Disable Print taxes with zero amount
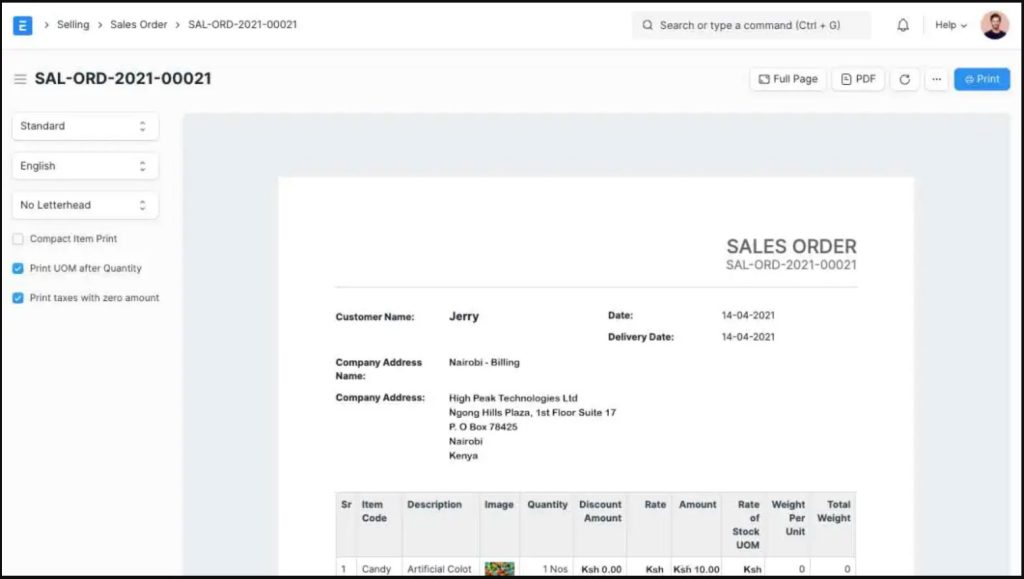1024x579 pixels. (18, 298)
